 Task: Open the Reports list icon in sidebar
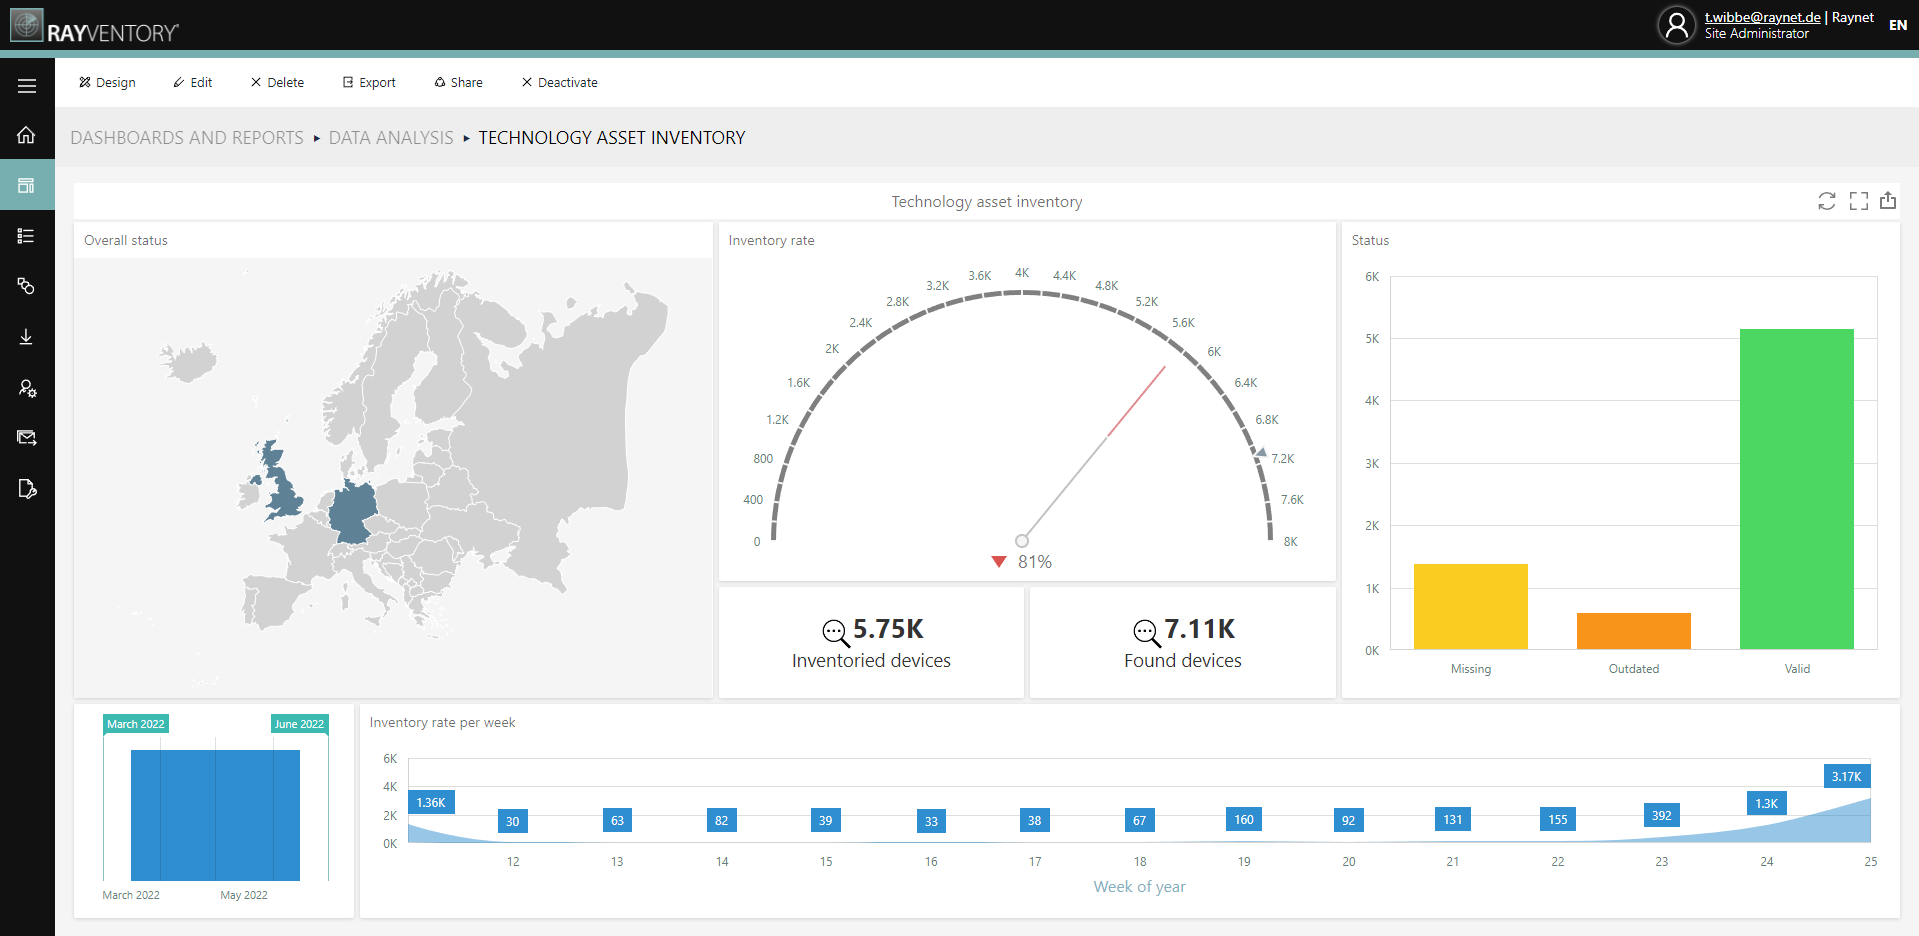pyautogui.click(x=27, y=236)
